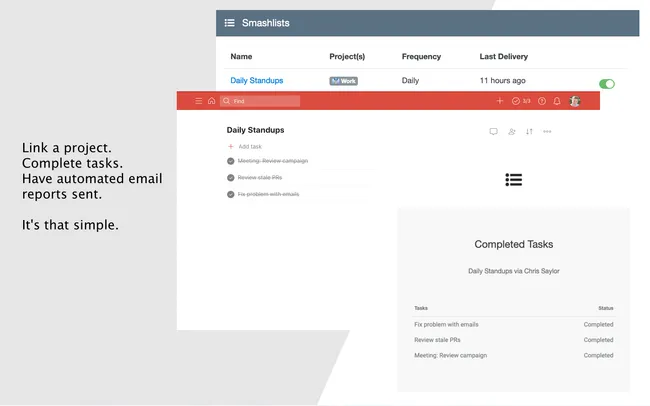Uncheck 'Review stale PRs' task
Viewport: 650px width, 406px height.
click(x=231, y=178)
